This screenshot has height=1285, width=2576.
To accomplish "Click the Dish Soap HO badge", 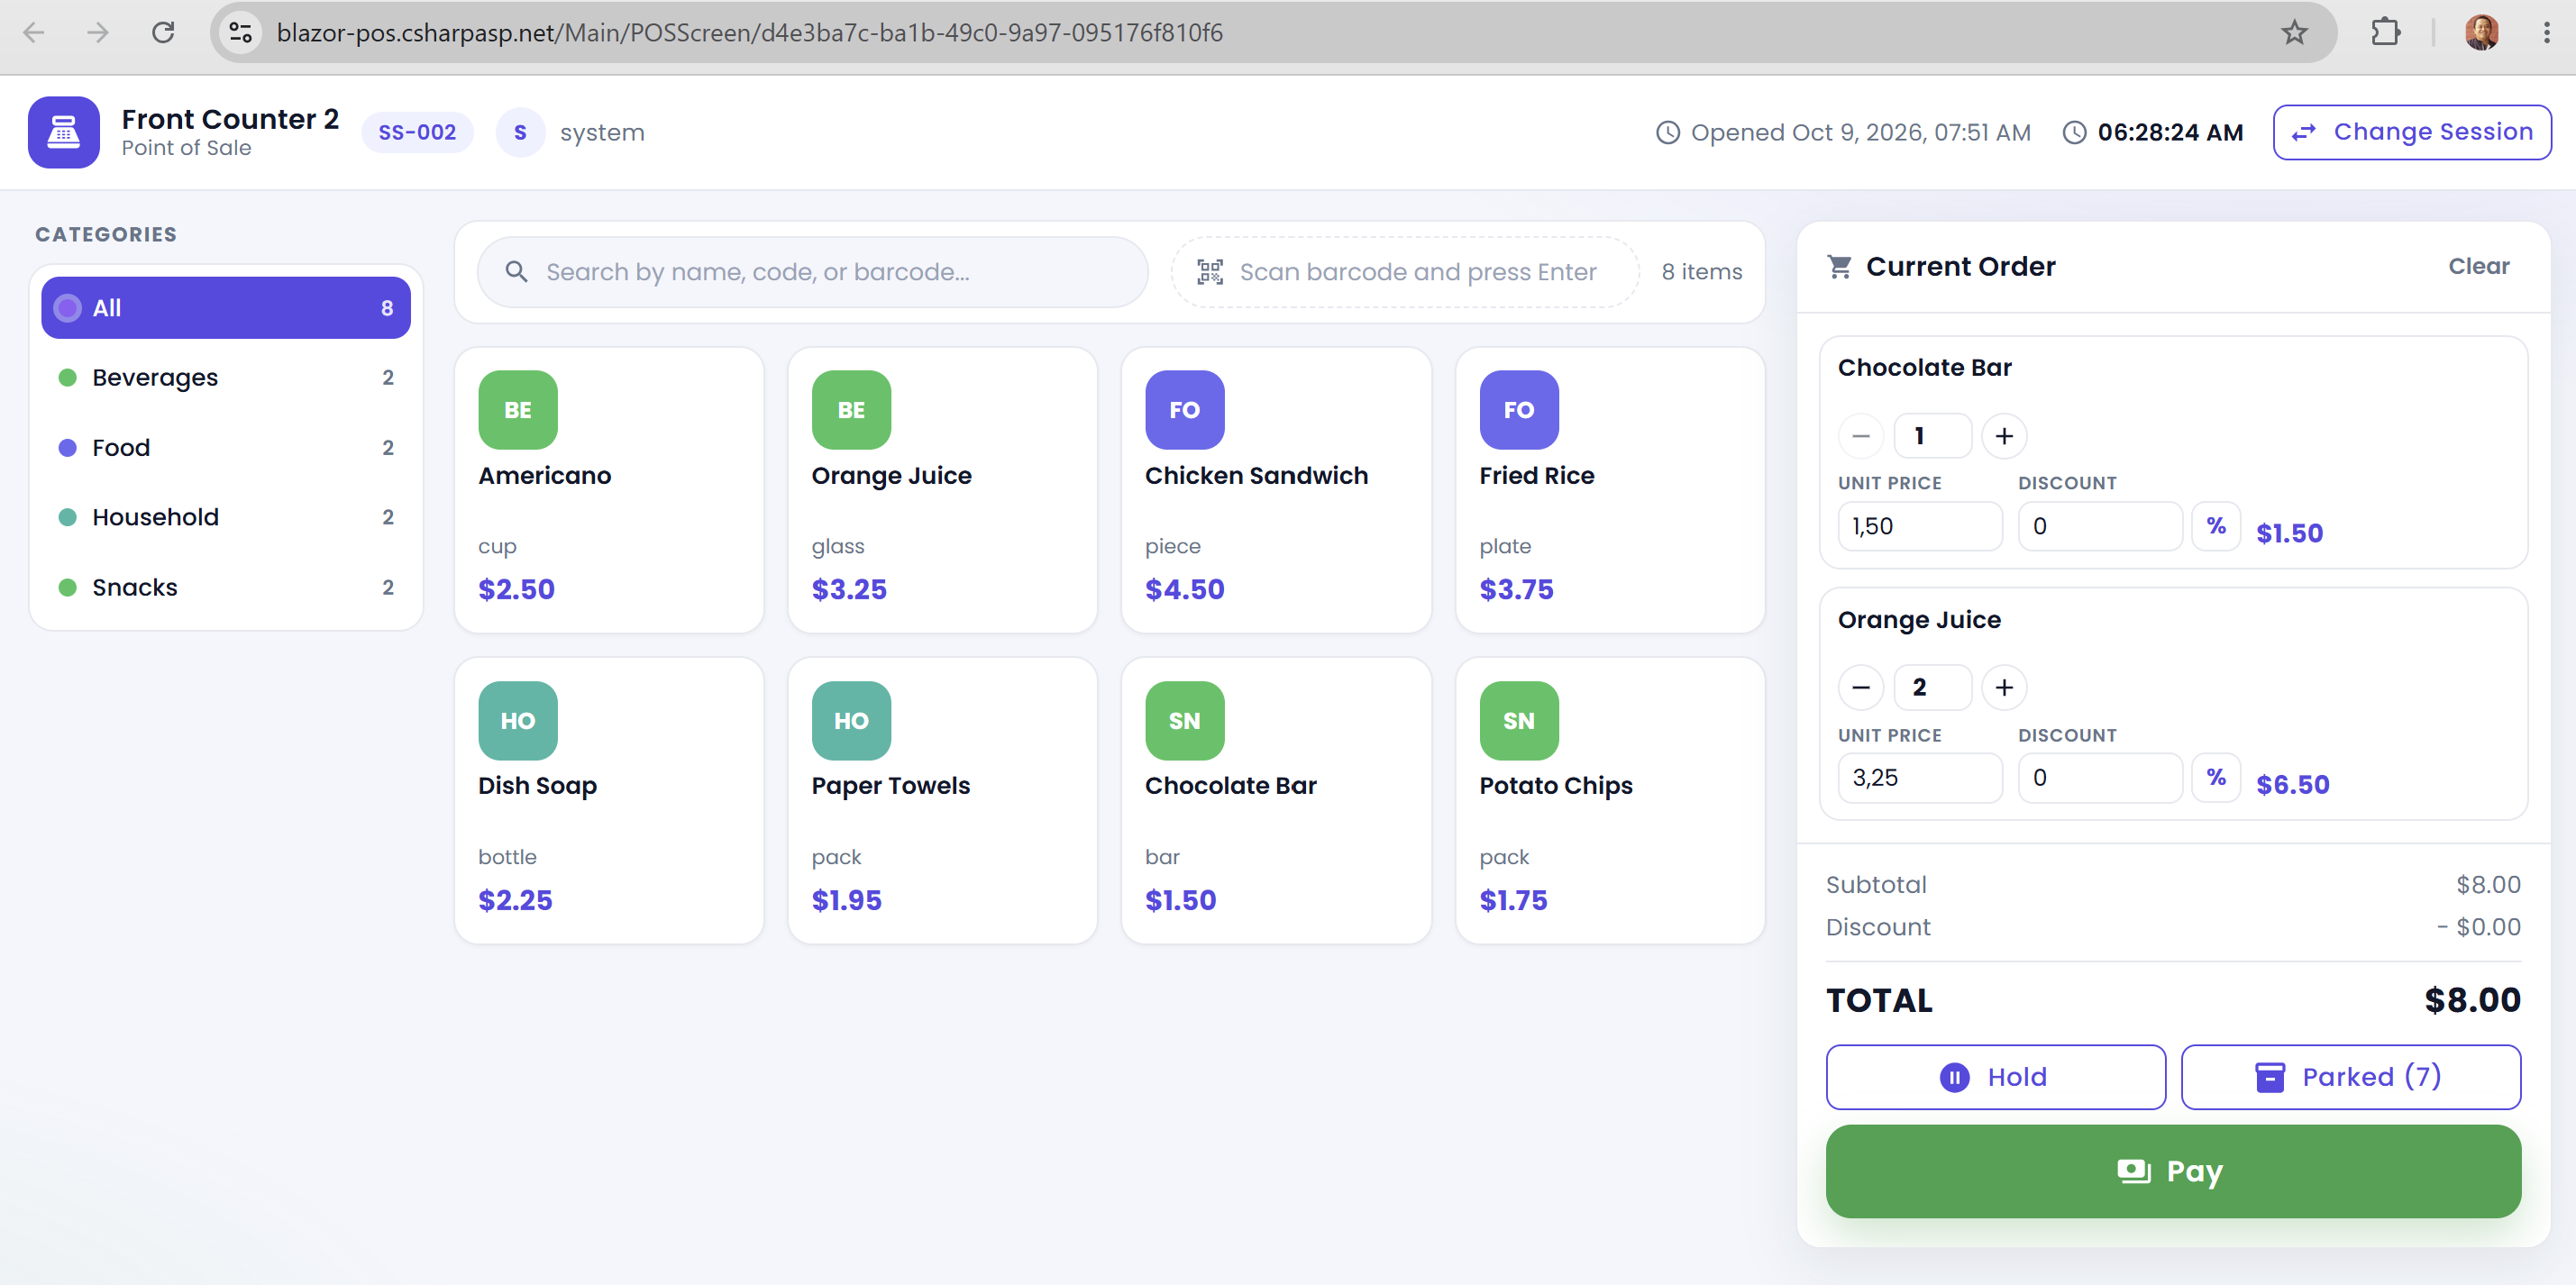I will [517, 721].
